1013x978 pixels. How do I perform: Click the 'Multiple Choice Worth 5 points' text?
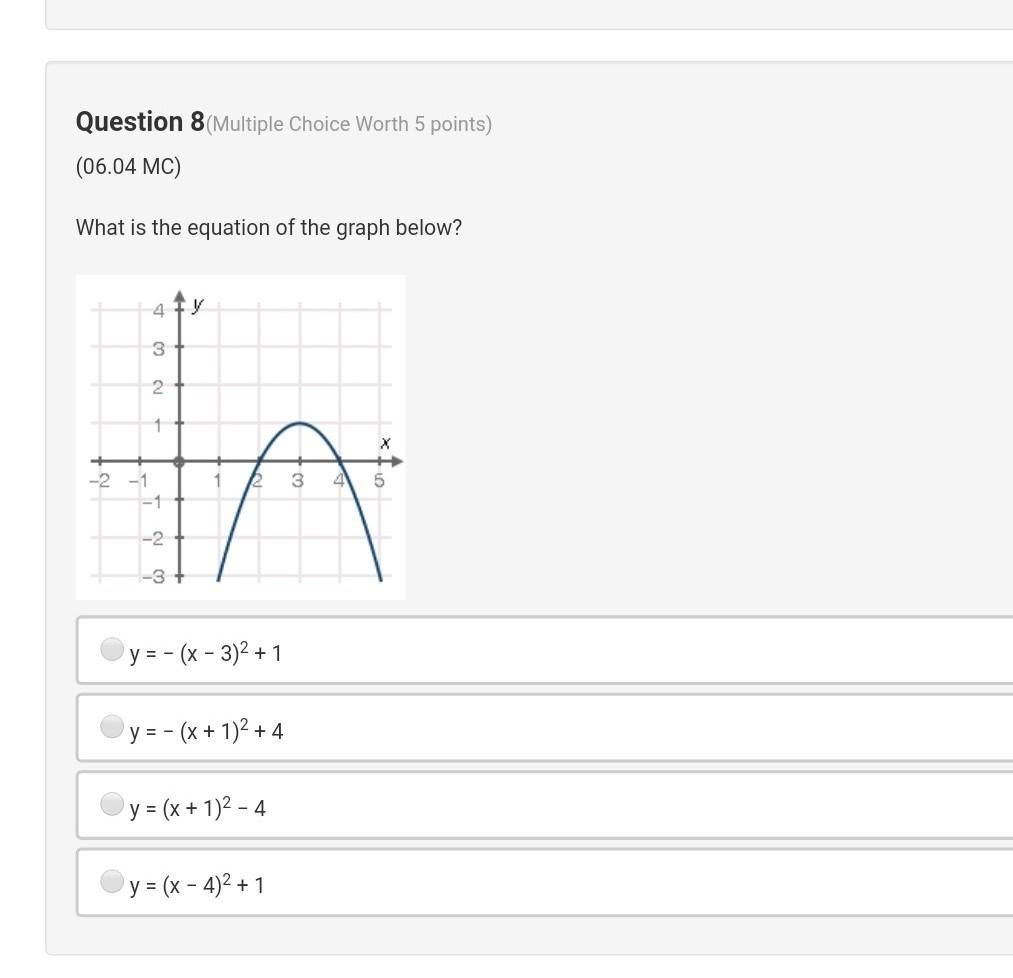pyautogui.click(x=349, y=124)
